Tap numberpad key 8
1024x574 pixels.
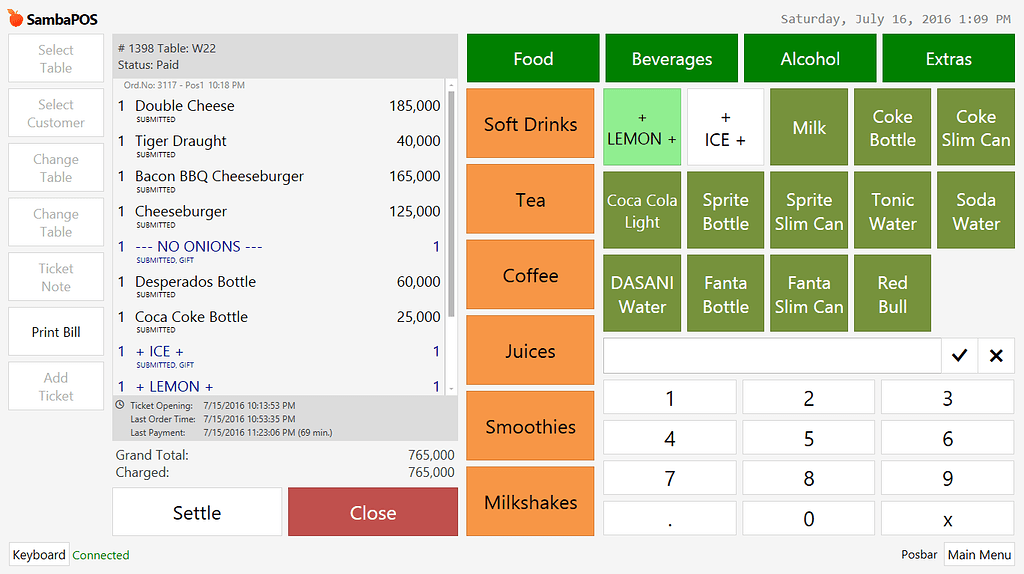click(808, 478)
